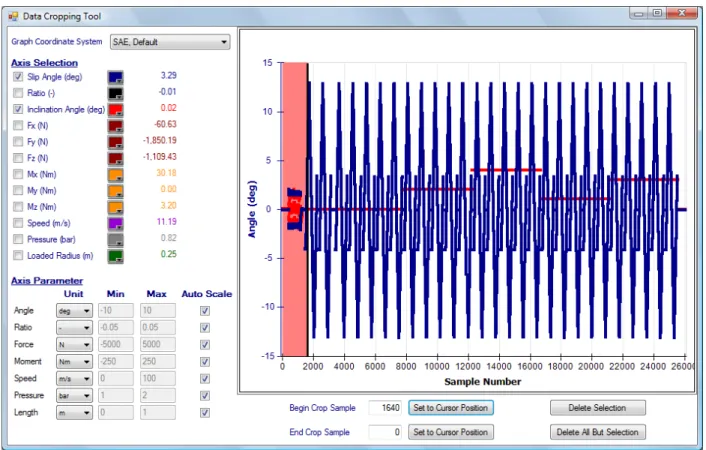This screenshot has height=450, width=706.
Task: Toggle Auto Scale for Ratio
Action: click(205, 327)
